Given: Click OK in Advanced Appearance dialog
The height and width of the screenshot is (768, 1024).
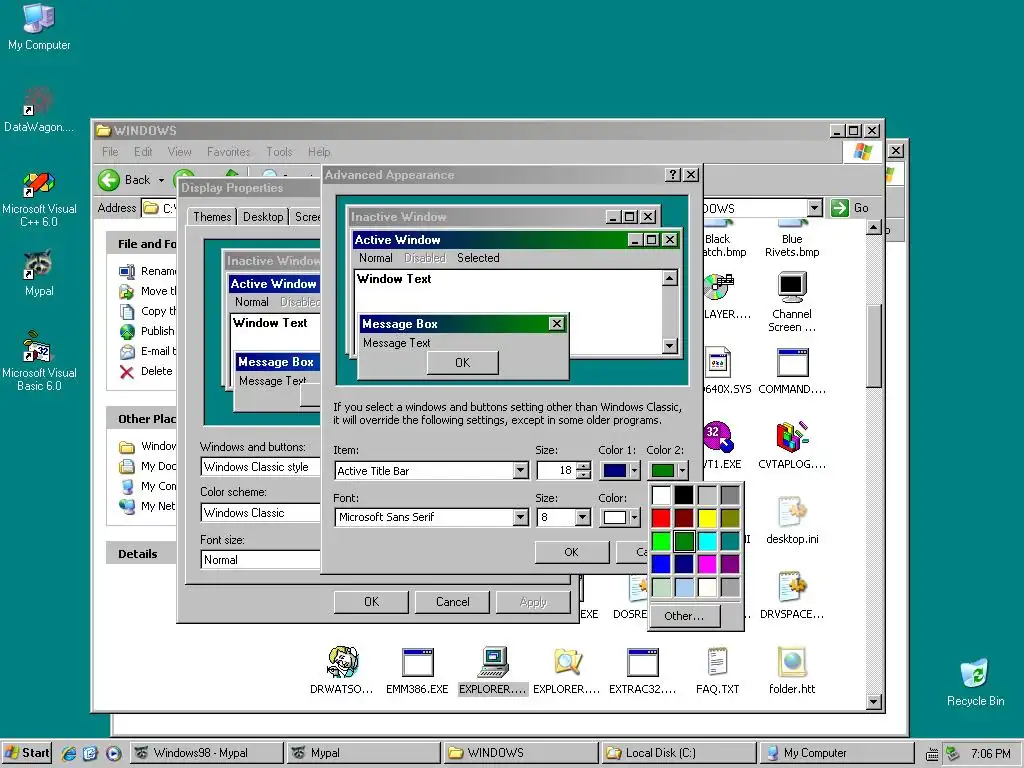Looking at the screenshot, I should tap(571, 552).
